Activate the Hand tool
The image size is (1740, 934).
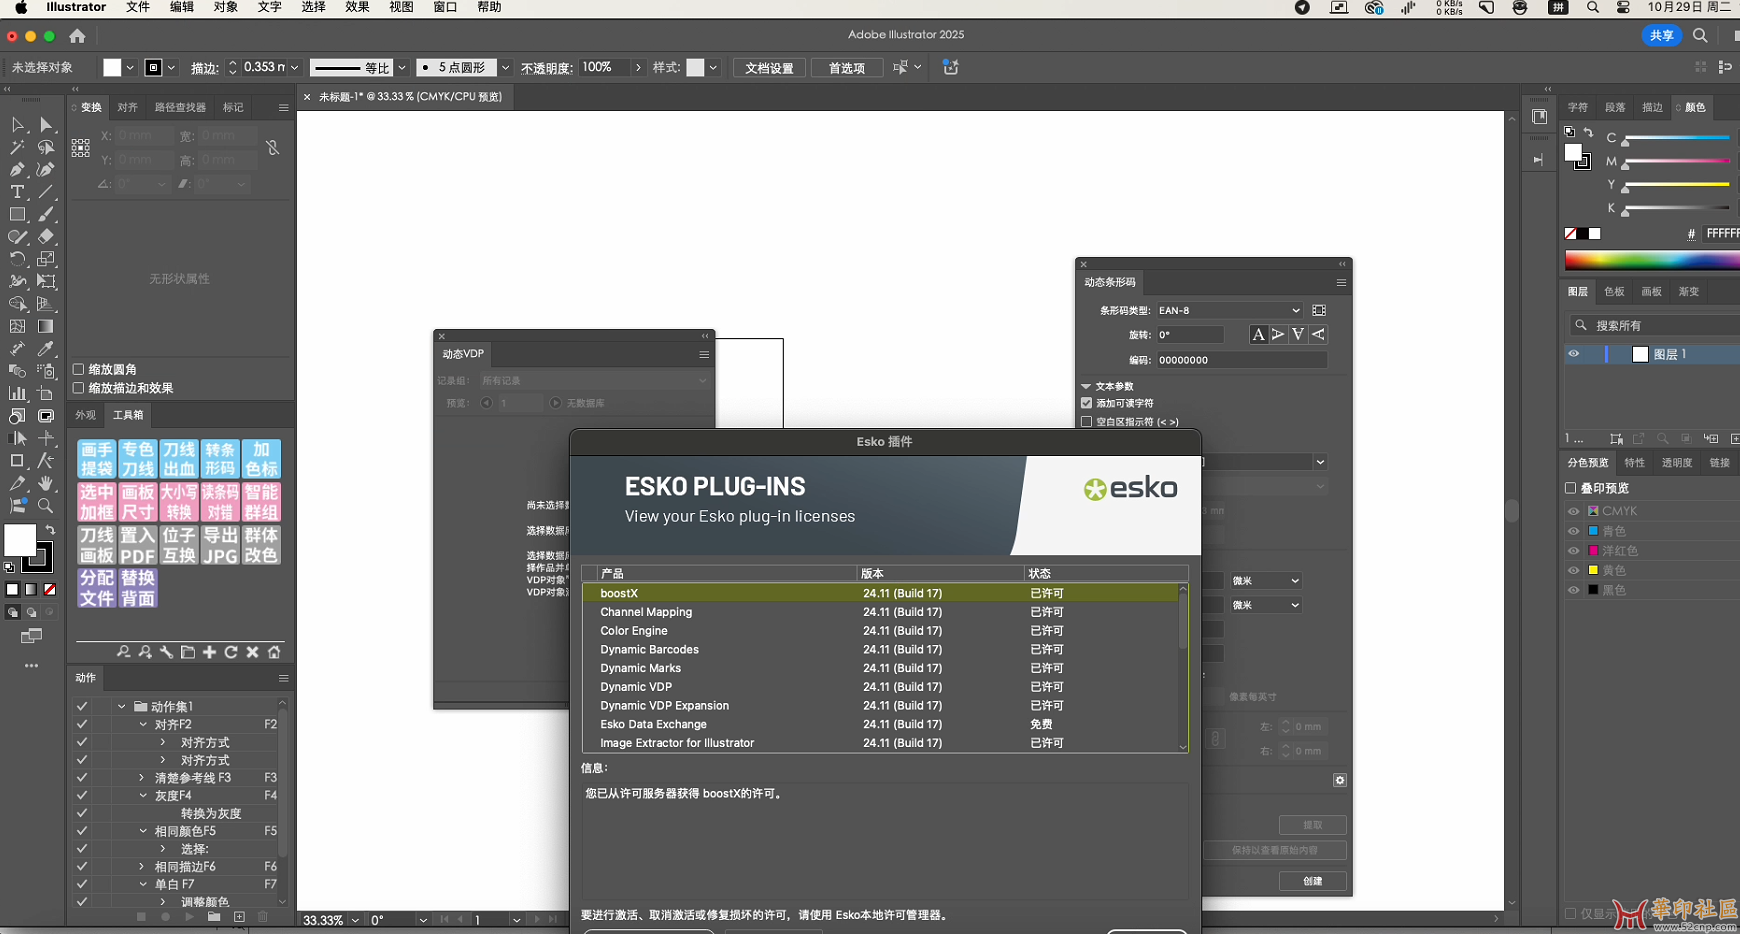(46, 483)
